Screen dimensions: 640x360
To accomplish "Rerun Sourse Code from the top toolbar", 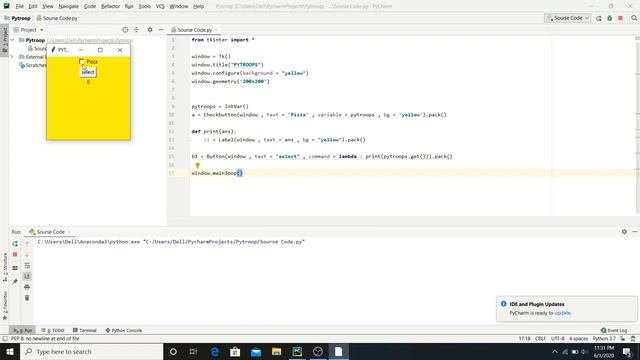I will 599,18.
